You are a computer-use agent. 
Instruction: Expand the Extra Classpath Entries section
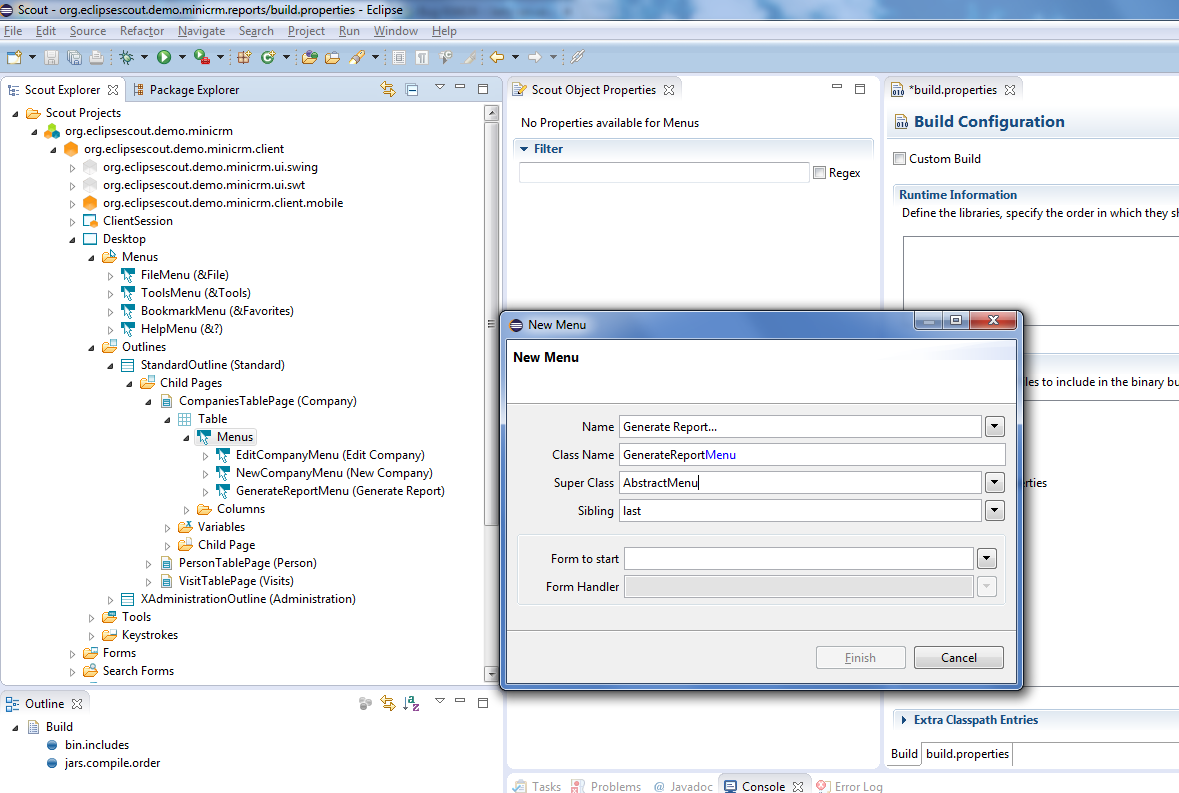click(904, 720)
